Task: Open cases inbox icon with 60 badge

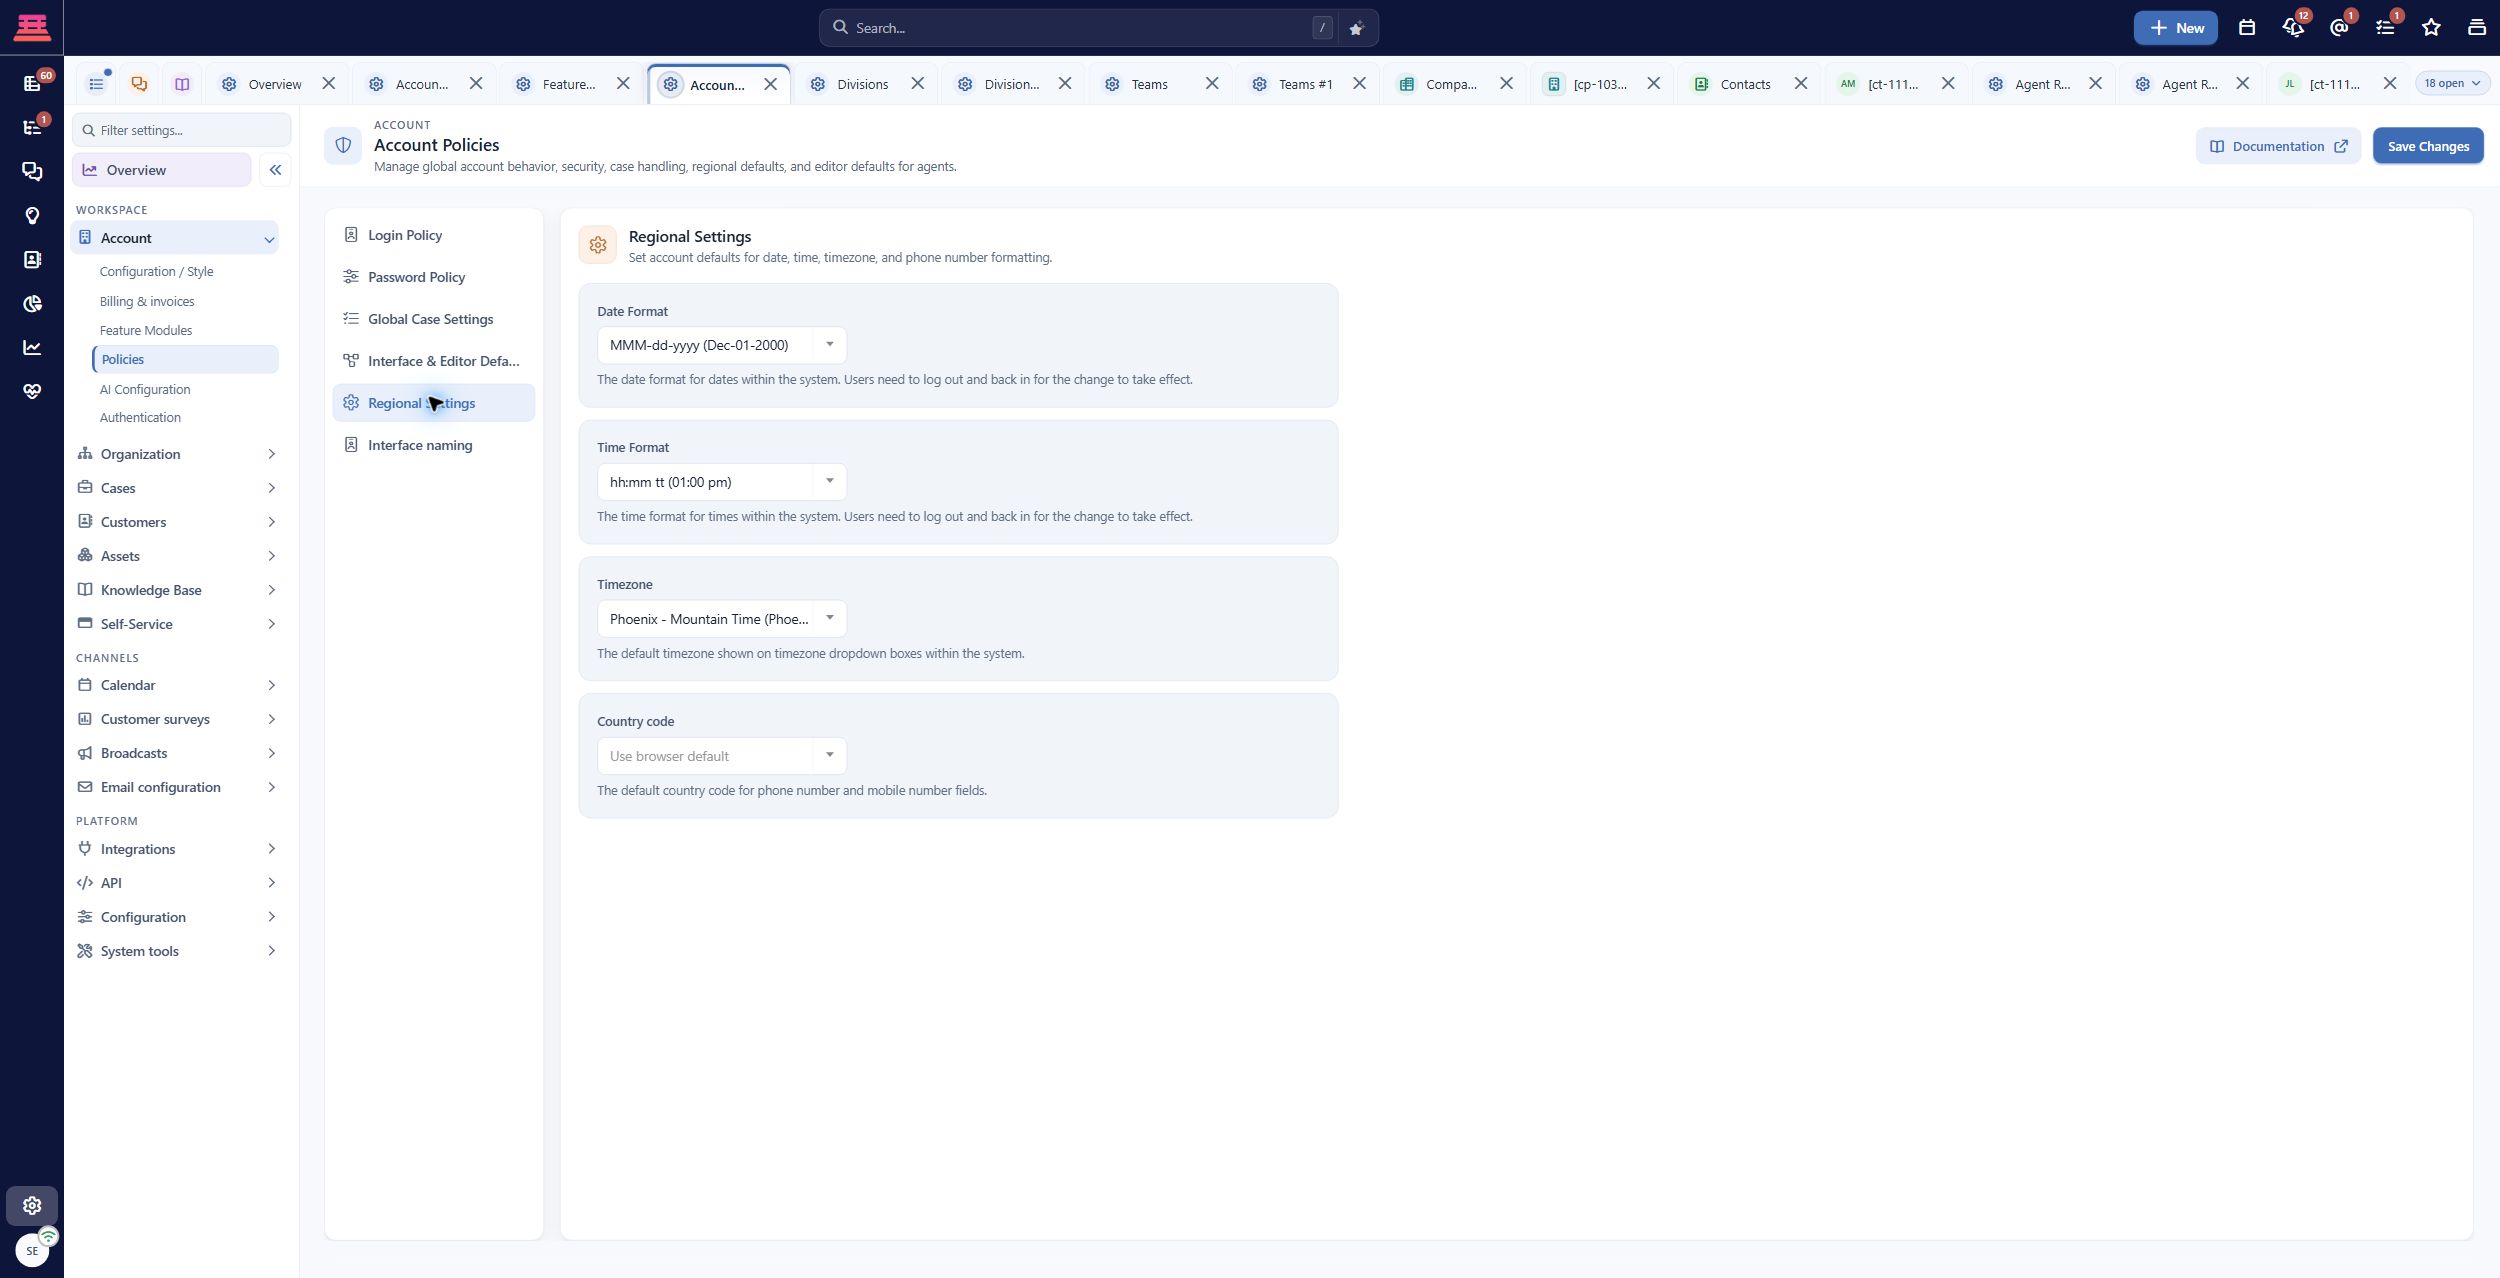Action: (32, 83)
